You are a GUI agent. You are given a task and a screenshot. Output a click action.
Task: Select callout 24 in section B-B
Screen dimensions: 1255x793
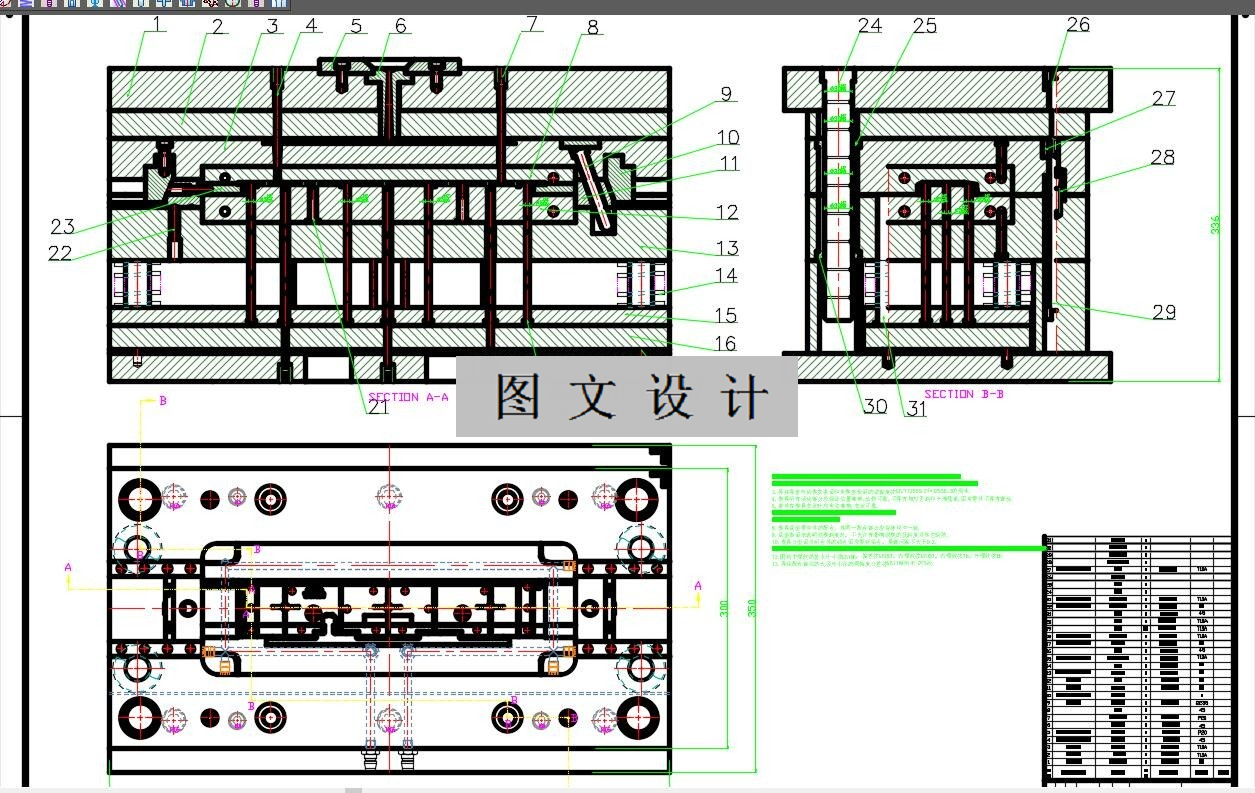coord(870,26)
